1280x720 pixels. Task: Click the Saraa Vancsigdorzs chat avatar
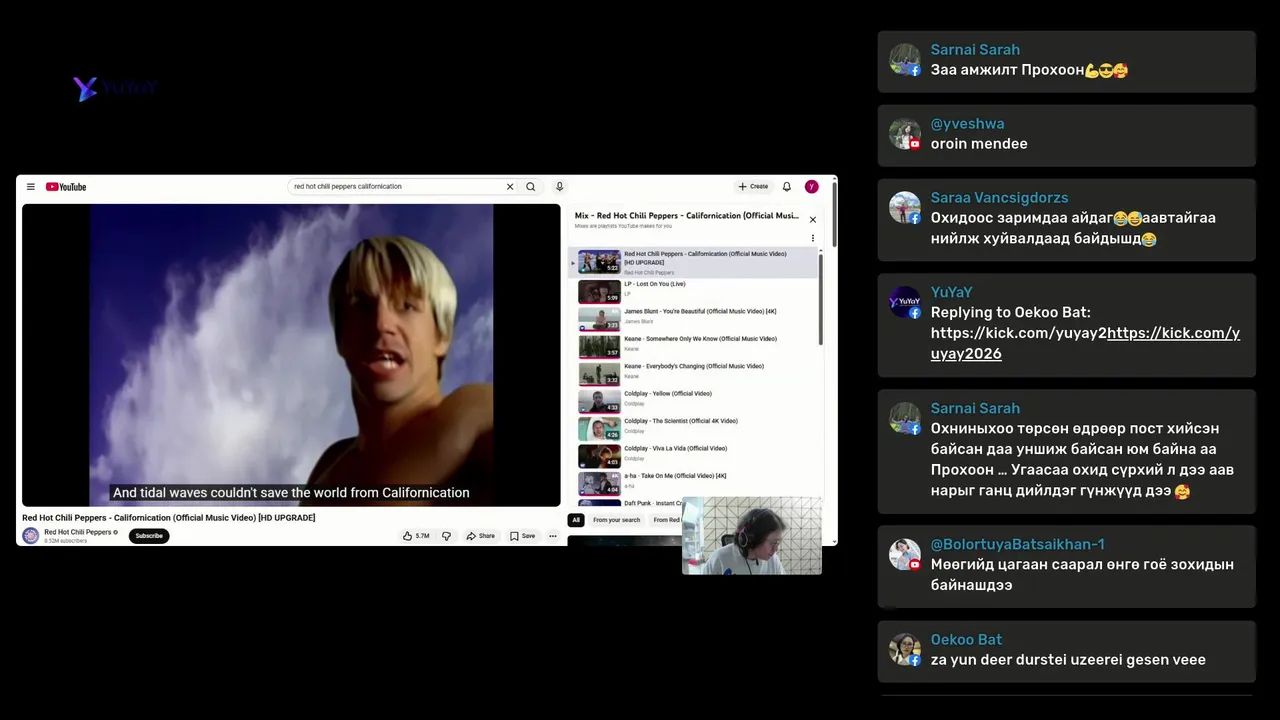tap(905, 207)
